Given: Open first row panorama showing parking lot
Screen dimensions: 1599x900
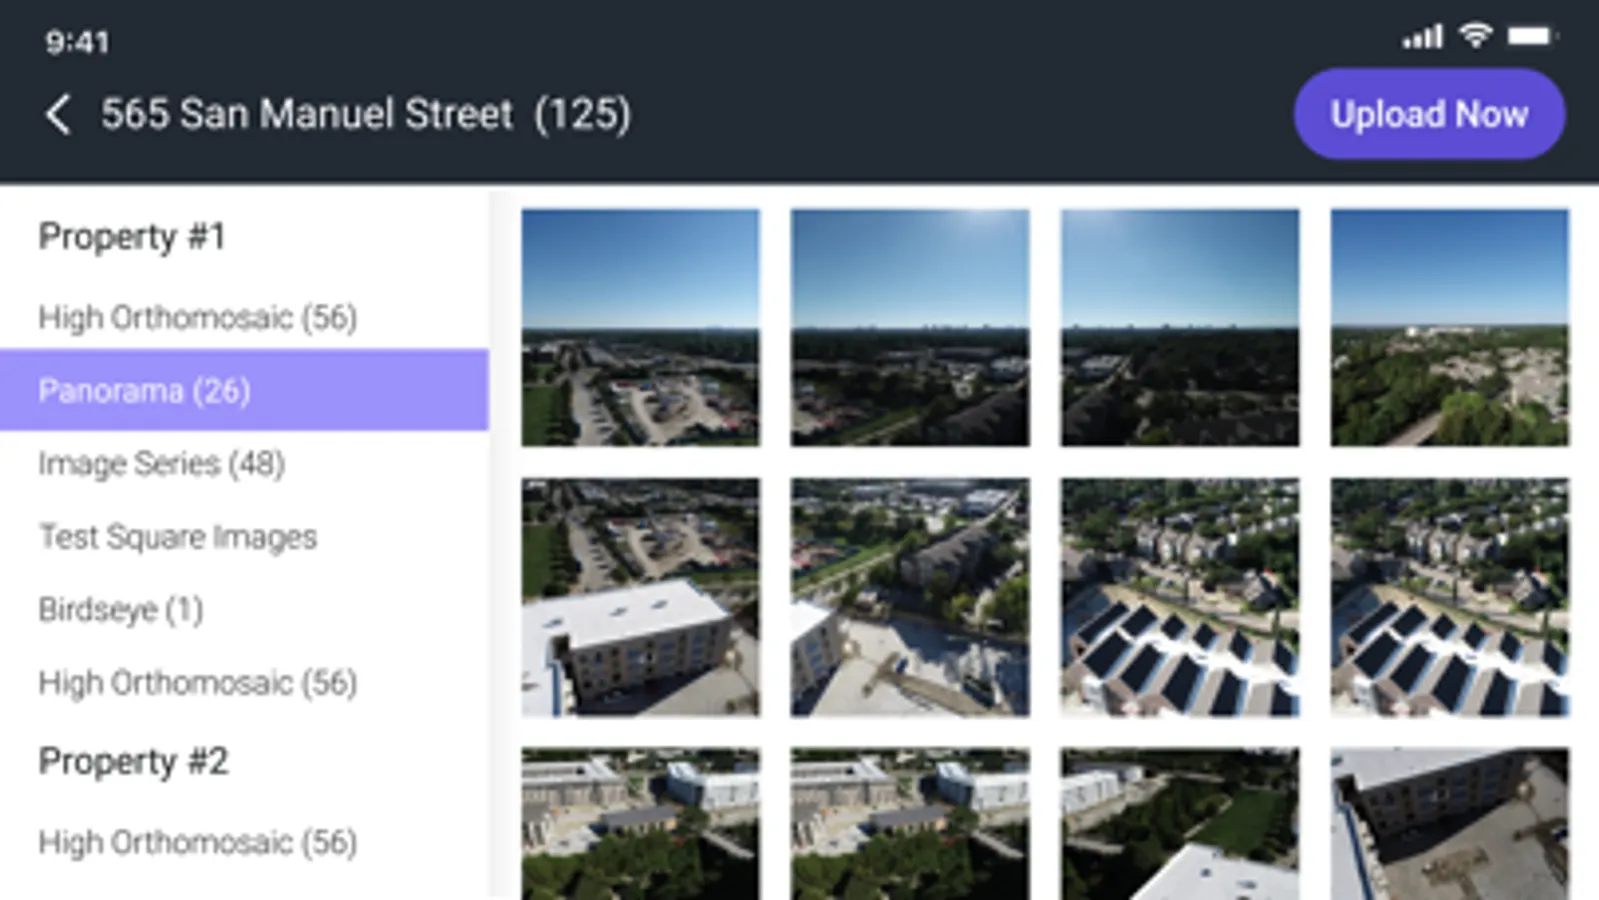Looking at the screenshot, I should (x=640, y=327).
